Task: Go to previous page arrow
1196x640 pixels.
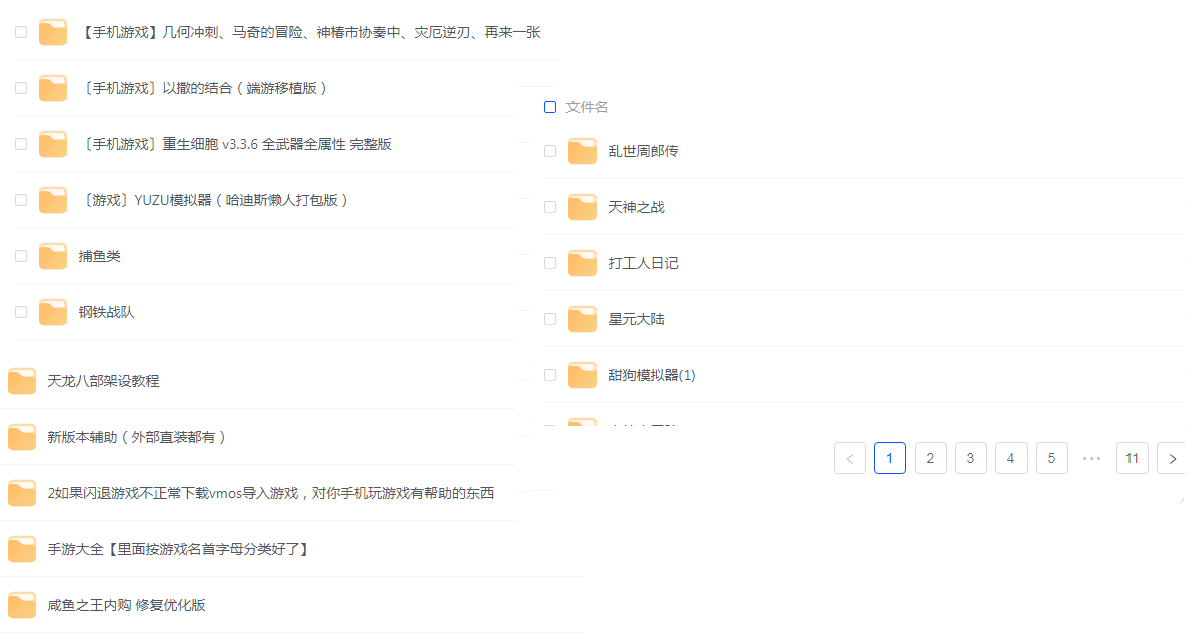Action: click(x=850, y=458)
